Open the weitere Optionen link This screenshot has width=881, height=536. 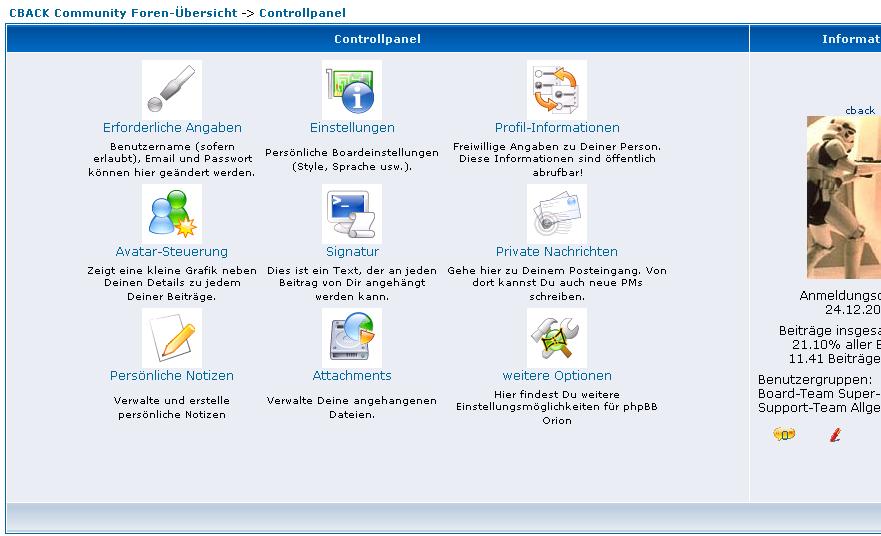pos(557,376)
